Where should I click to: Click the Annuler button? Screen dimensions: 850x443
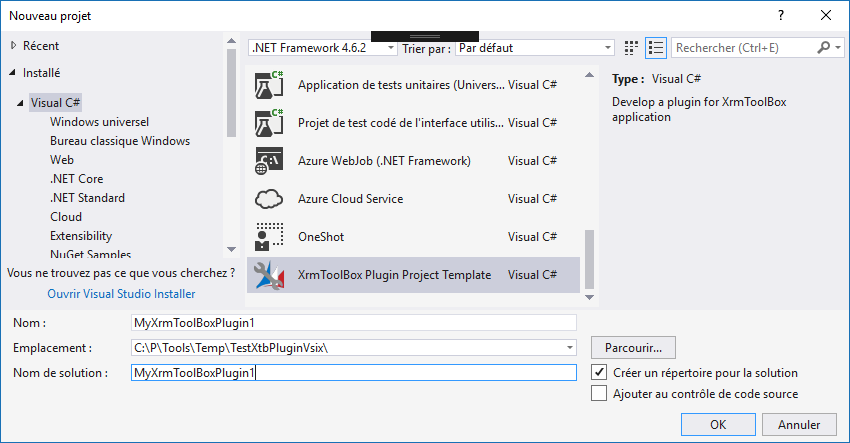tap(799, 425)
